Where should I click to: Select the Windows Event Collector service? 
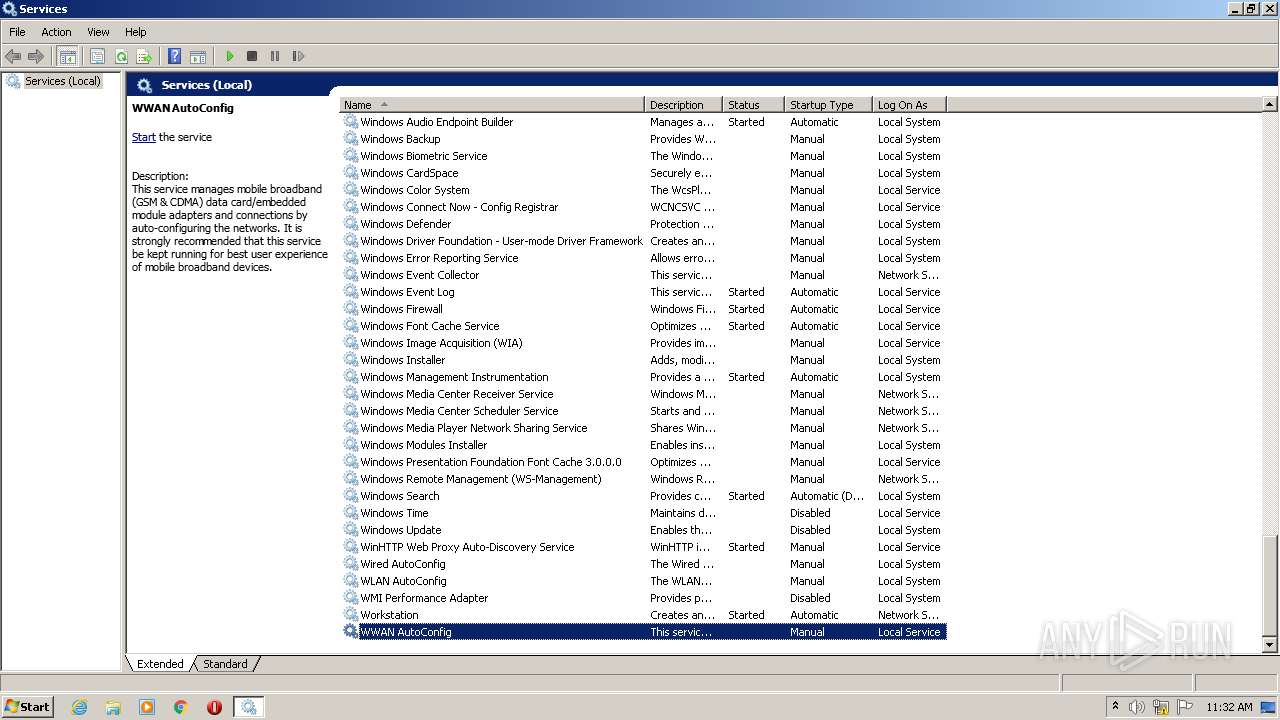pos(643,275)
